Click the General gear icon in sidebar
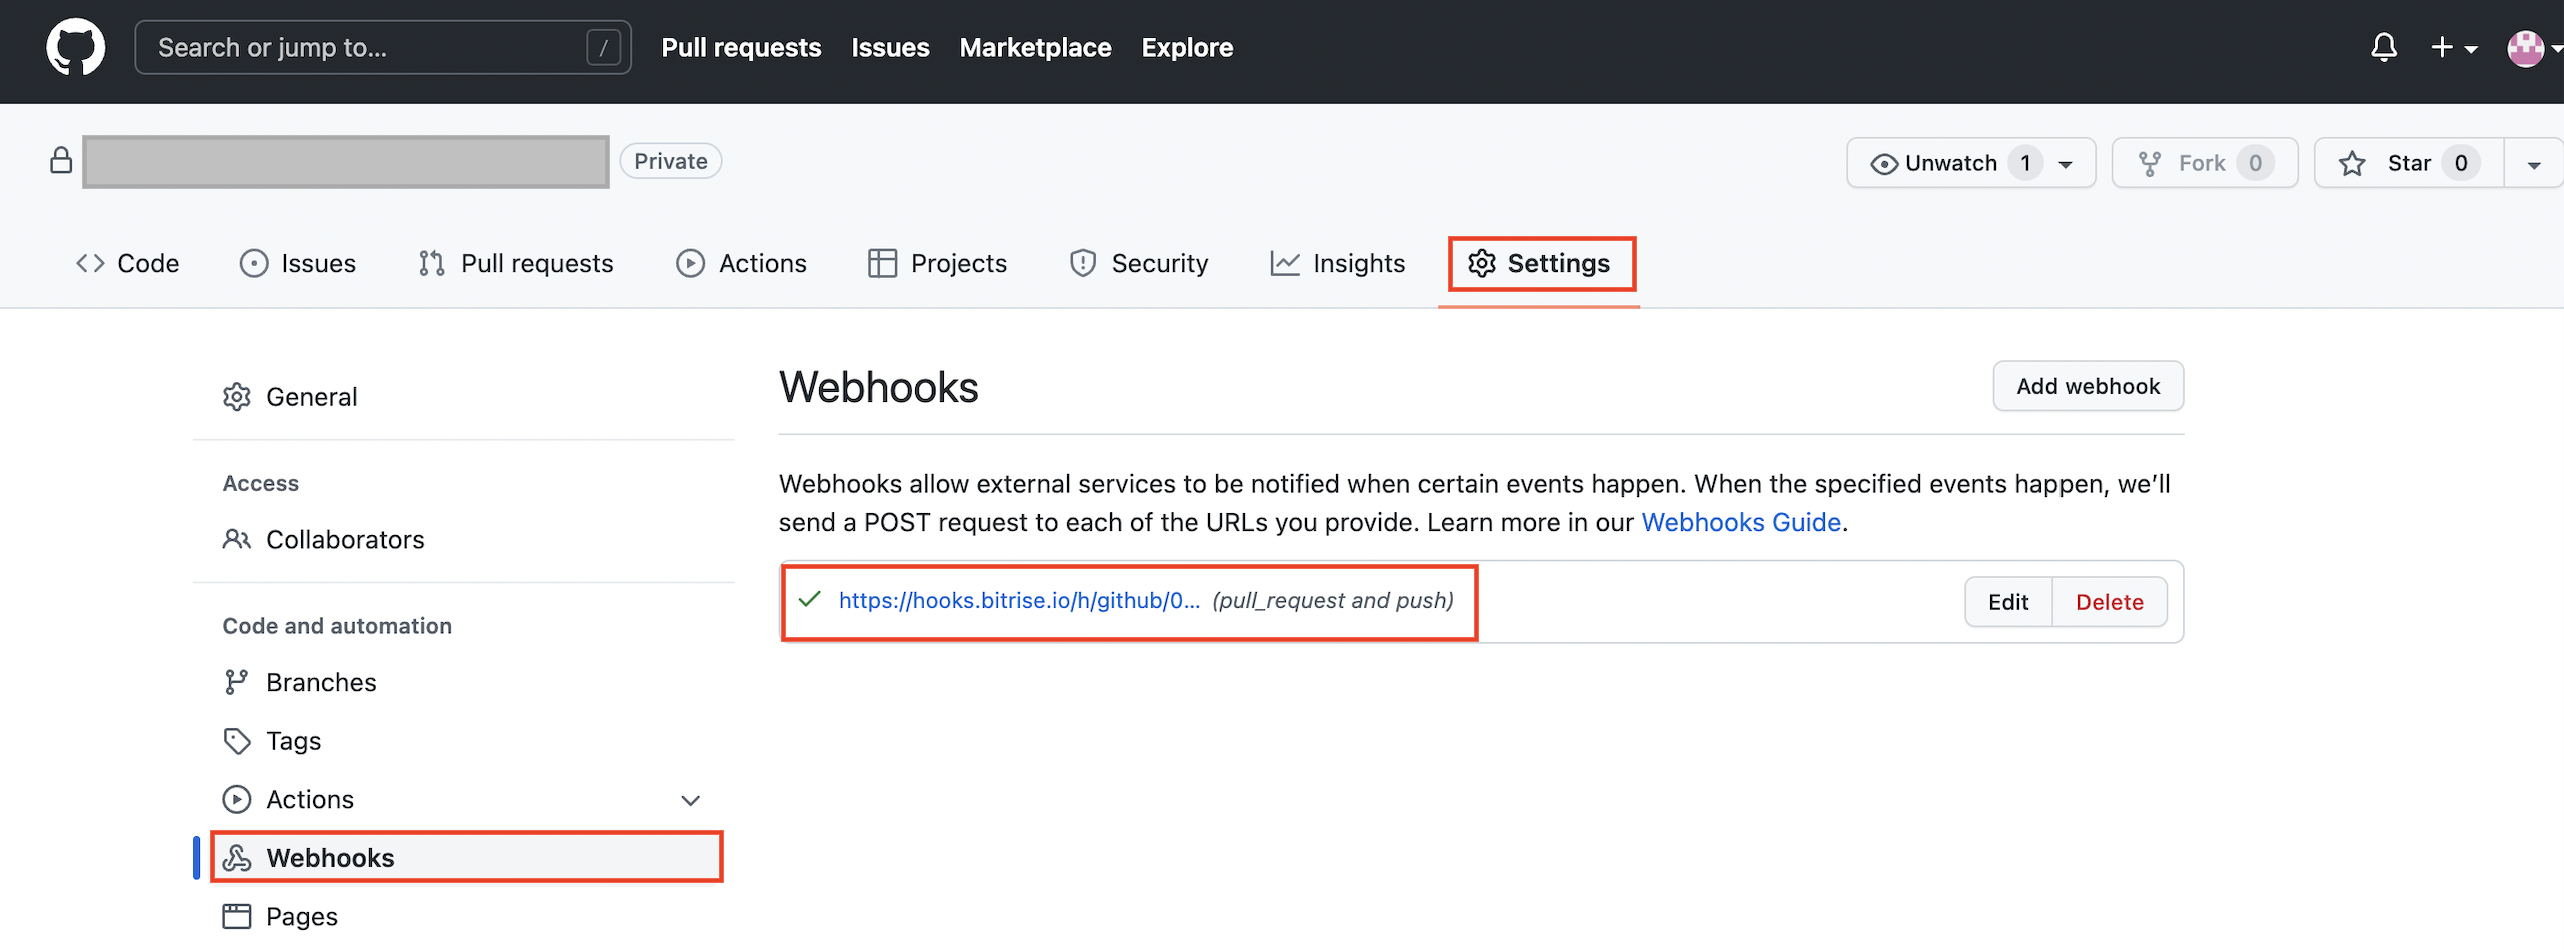This screenshot has width=2564, height=950. (237, 397)
